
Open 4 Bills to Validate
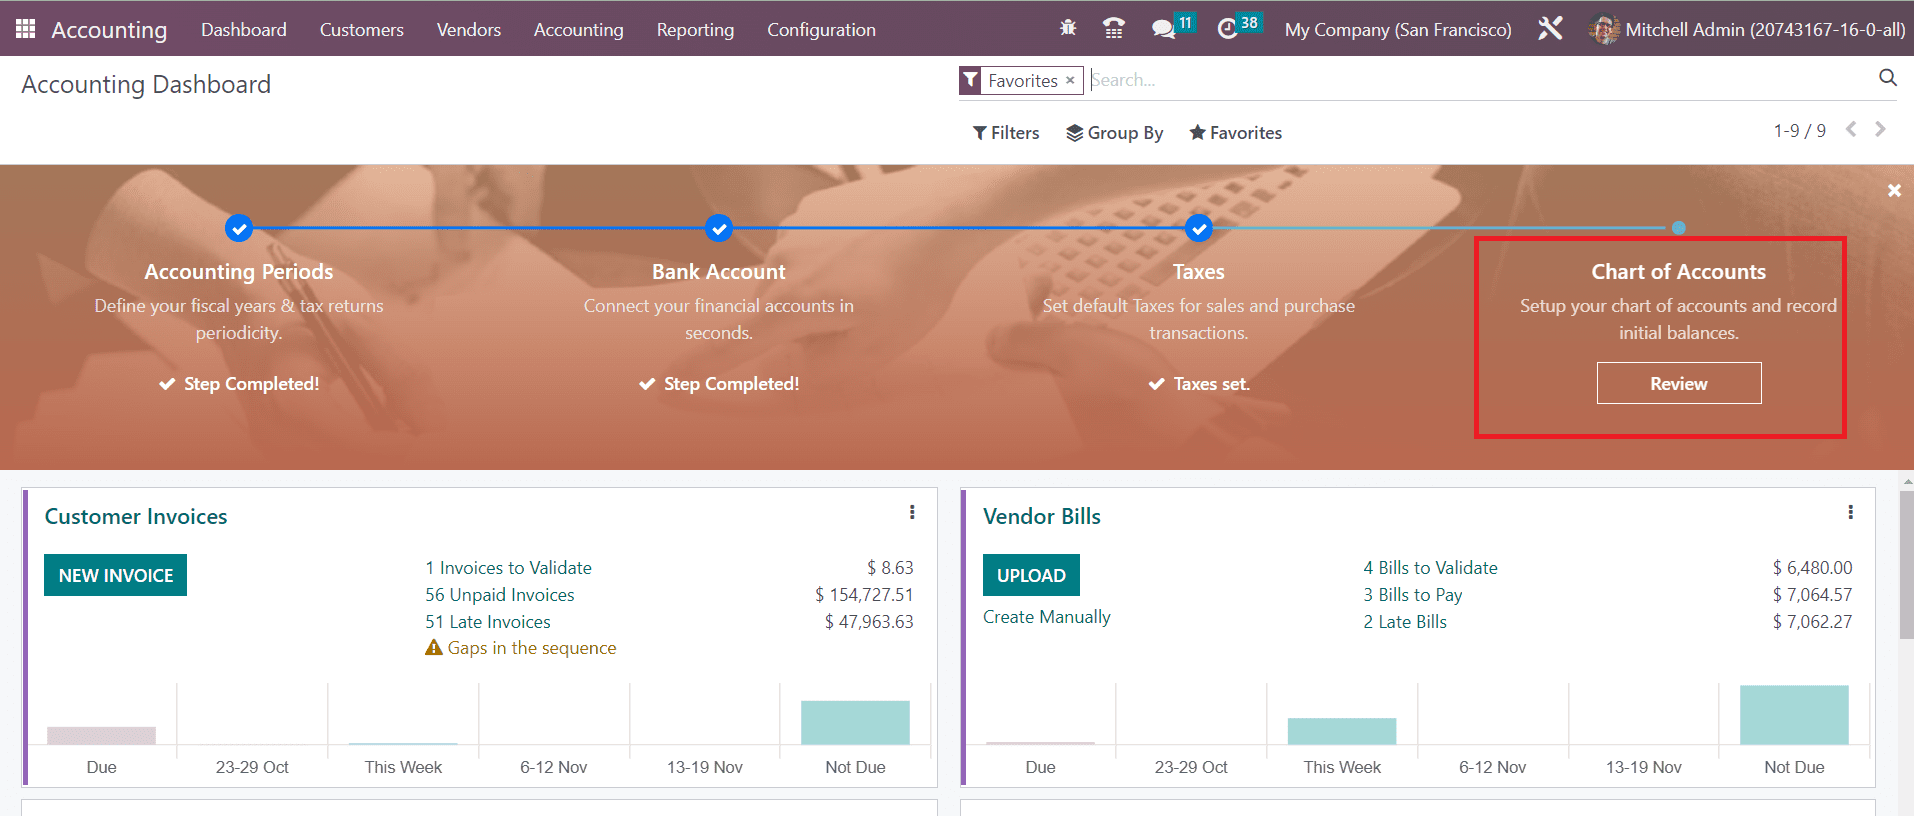[x=1431, y=568]
